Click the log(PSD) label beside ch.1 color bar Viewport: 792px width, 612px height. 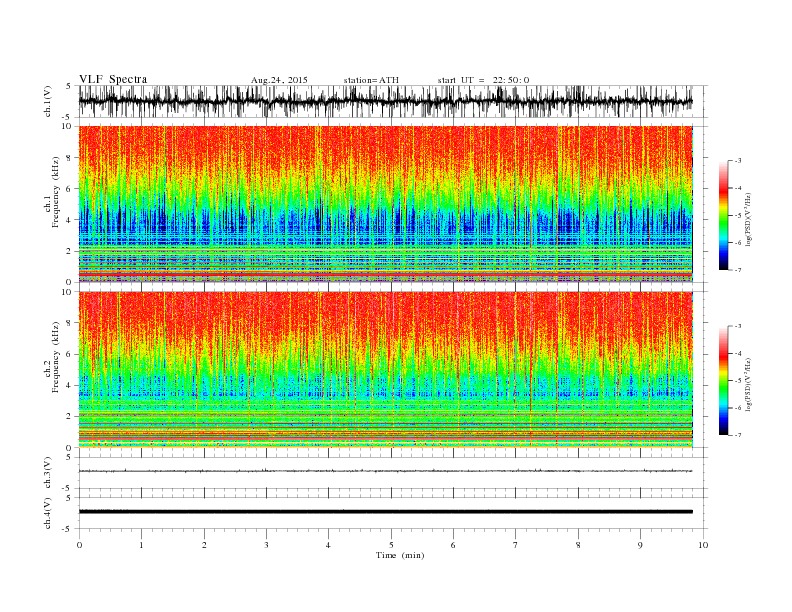pos(749,219)
